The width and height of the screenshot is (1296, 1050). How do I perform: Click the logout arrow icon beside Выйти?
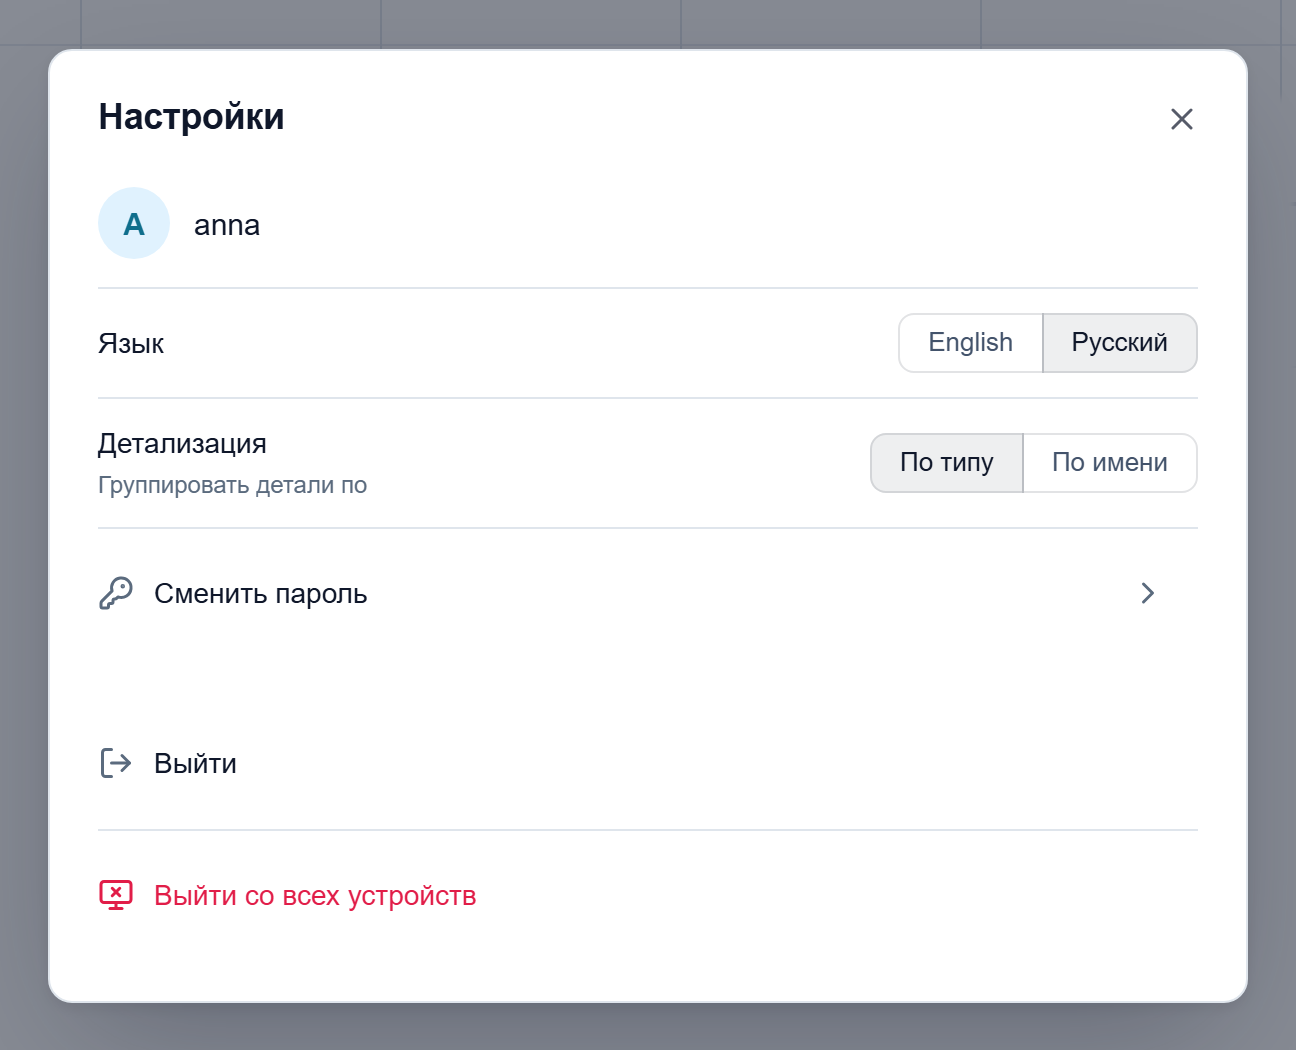116,763
